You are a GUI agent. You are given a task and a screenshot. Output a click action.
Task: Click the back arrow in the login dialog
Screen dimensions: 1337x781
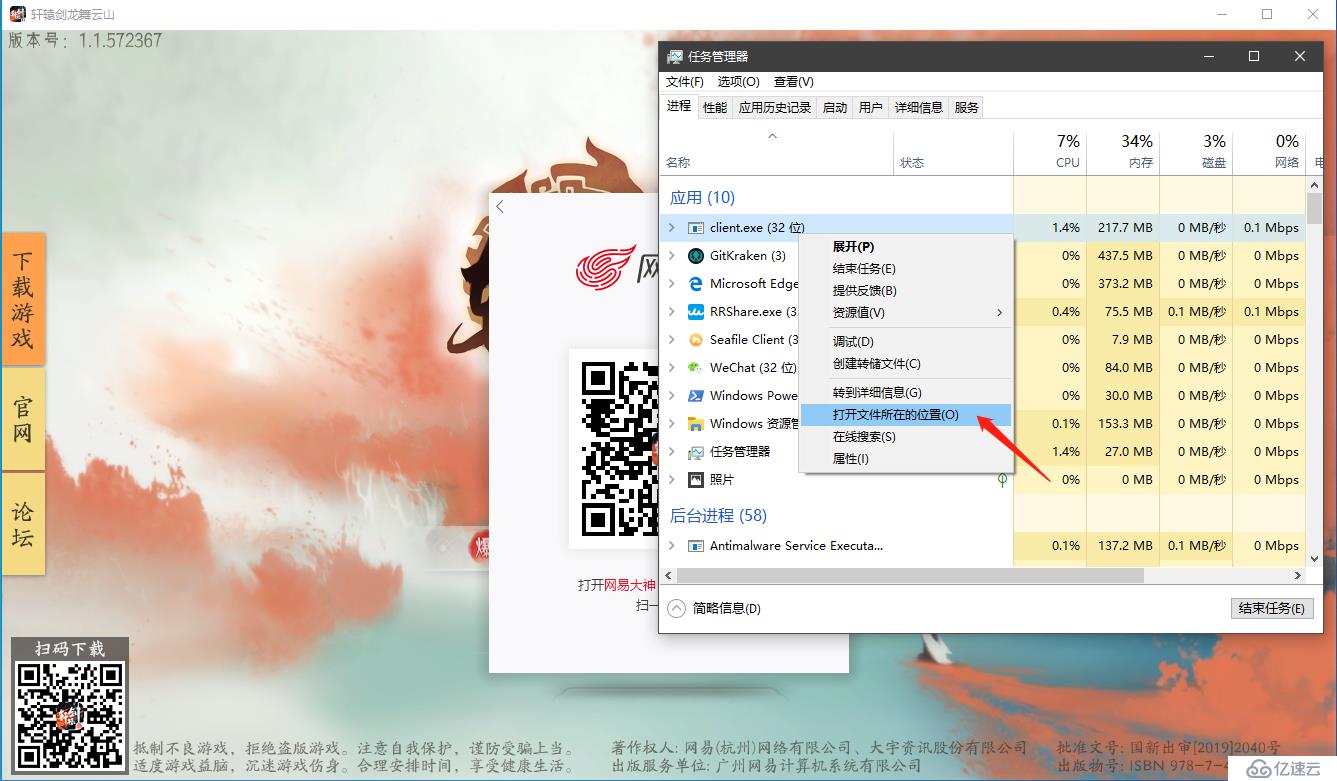pos(500,206)
